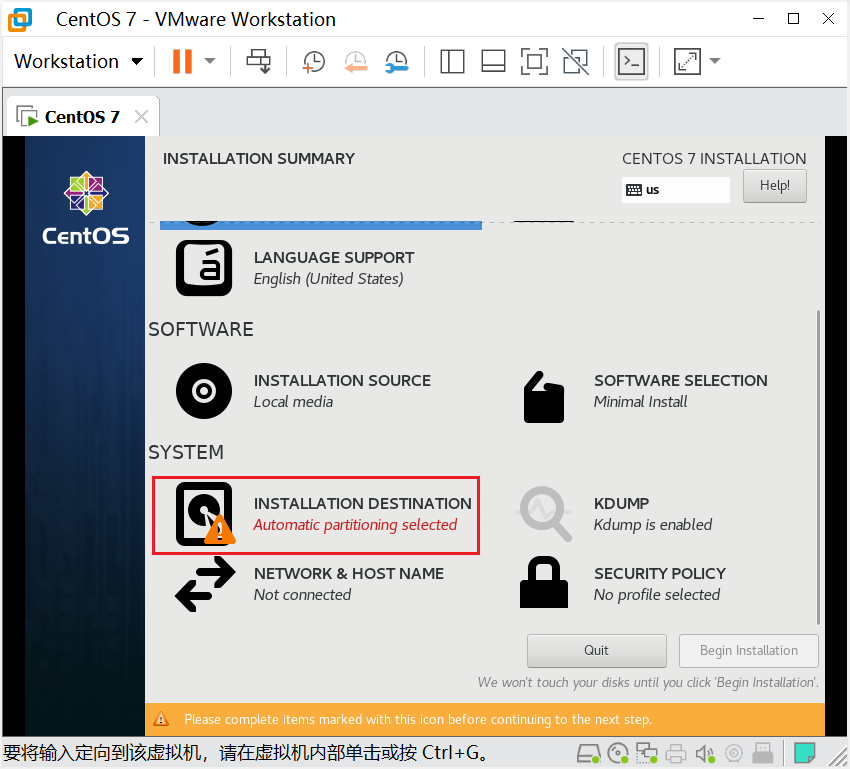Send Ctrl+Alt+Del to the VM
The width and height of the screenshot is (850, 769).
click(259, 62)
